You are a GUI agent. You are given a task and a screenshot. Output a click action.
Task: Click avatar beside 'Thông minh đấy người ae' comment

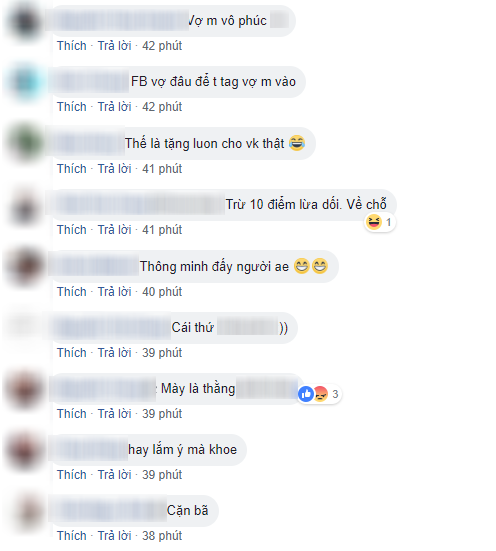click(25, 267)
